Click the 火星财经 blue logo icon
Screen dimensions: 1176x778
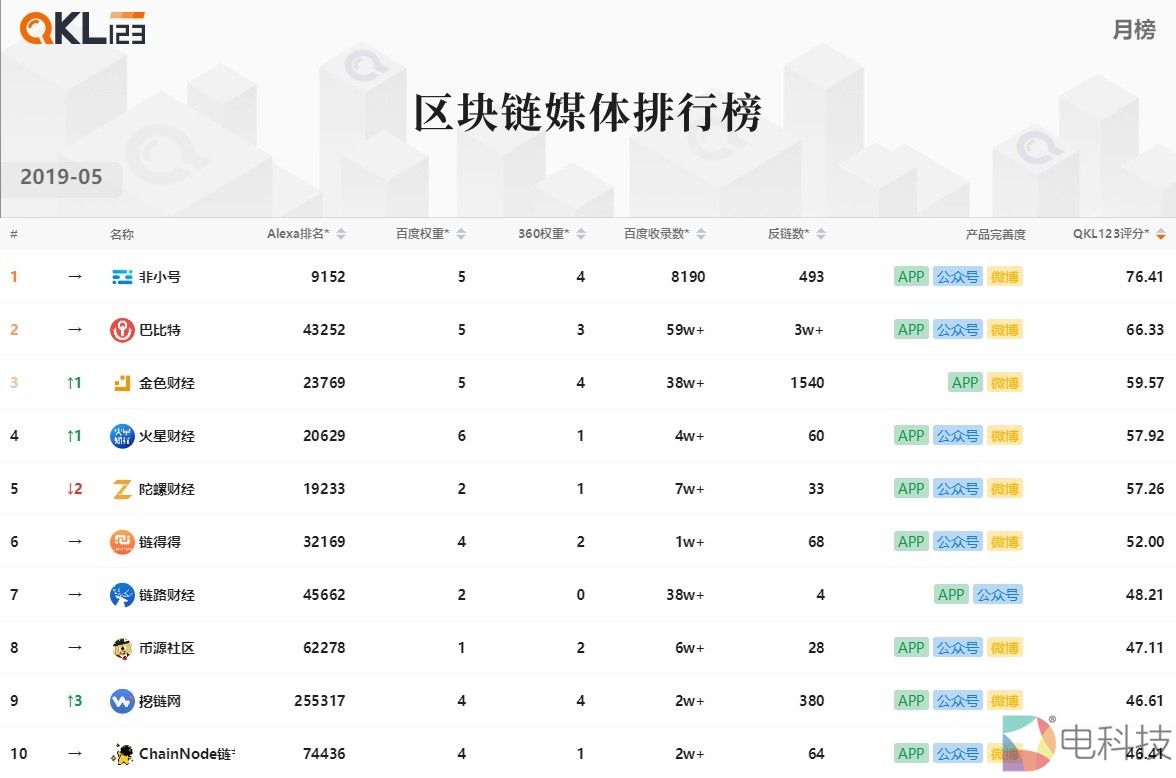coord(122,436)
